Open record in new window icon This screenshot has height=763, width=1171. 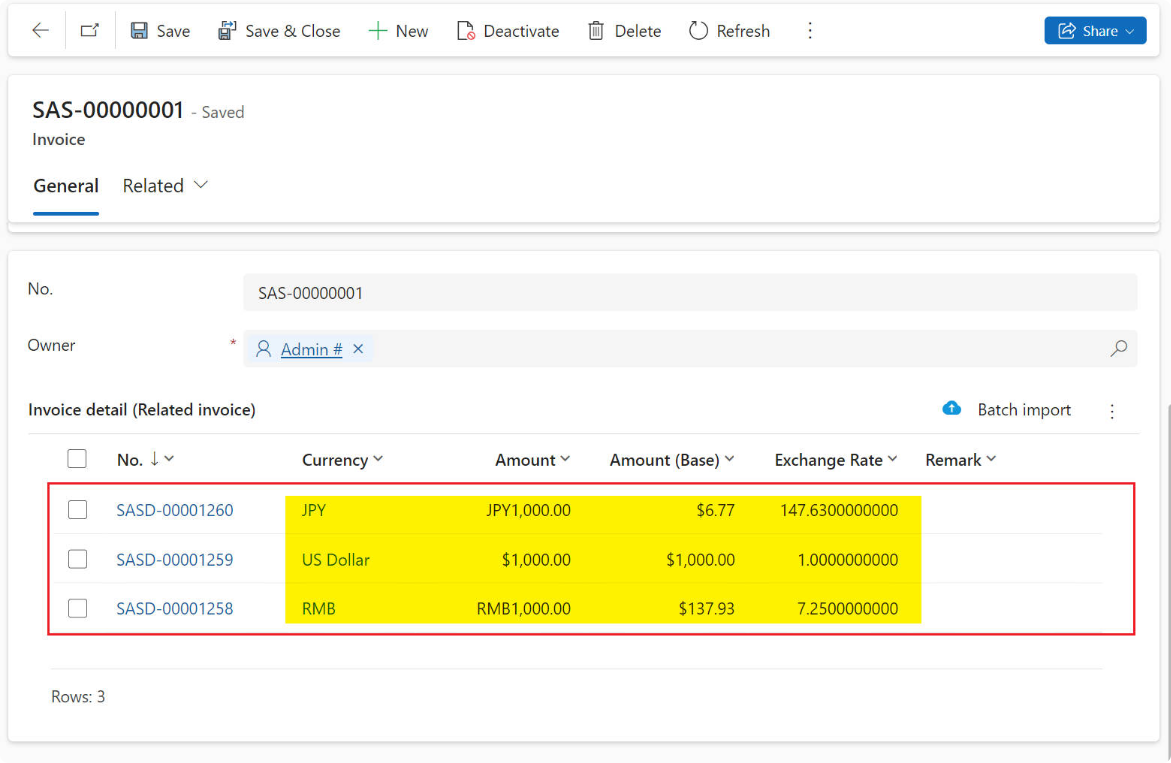pyautogui.click(x=90, y=31)
